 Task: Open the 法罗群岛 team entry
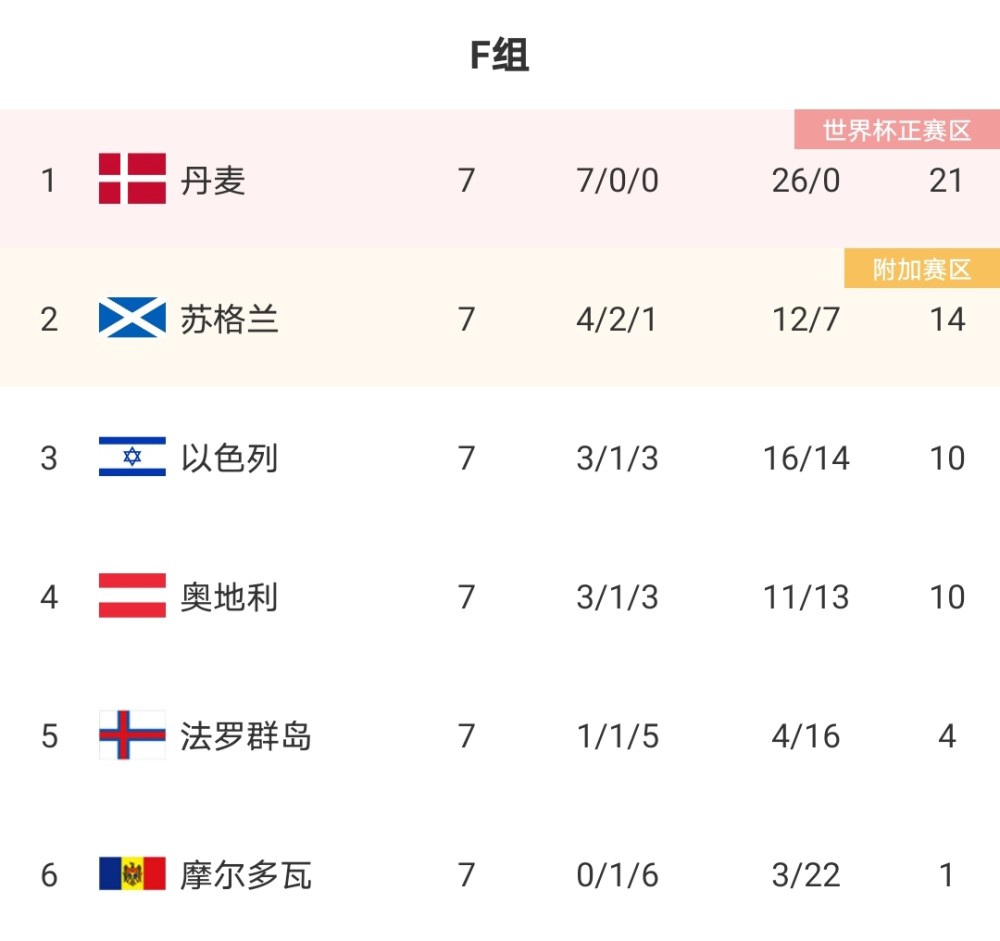coord(246,736)
